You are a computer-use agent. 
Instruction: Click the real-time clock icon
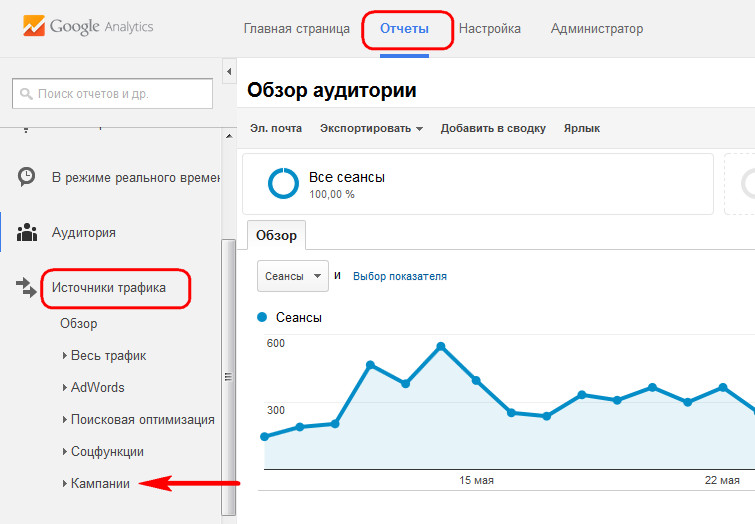click(x=26, y=177)
